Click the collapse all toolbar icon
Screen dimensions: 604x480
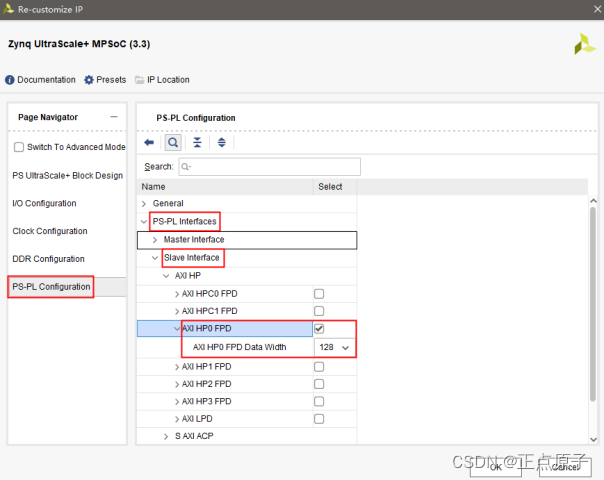tap(197, 143)
